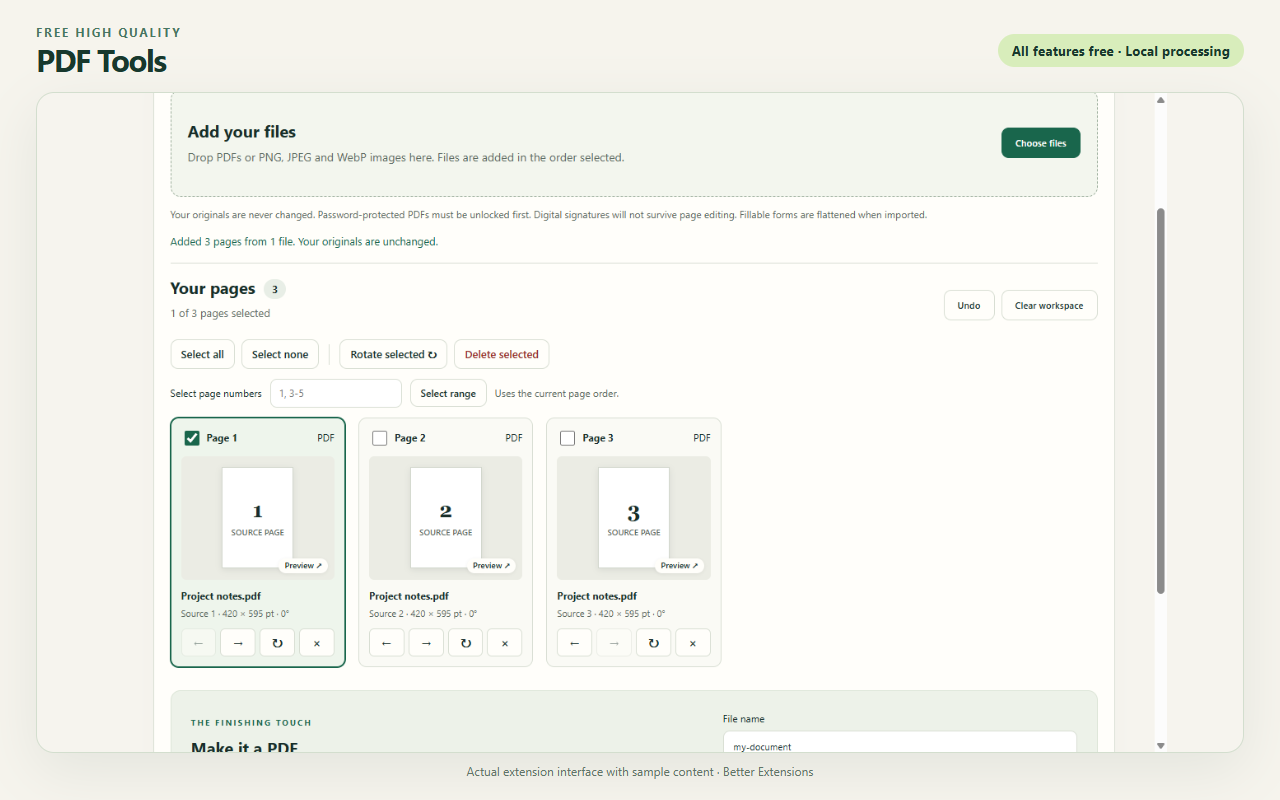Image resolution: width=1280 pixels, height=800 pixels.
Task: Delete selected pages
Action: click(x=502, y=354)
